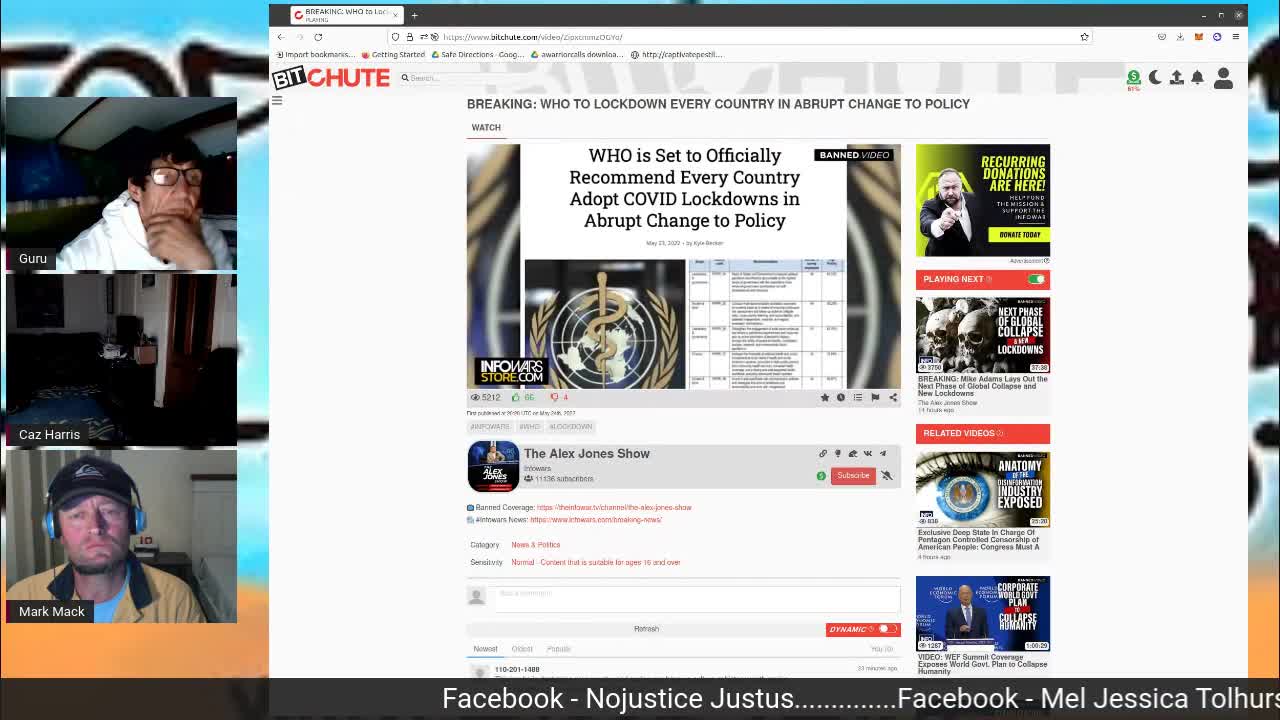Bookmark this page star icon

1084,37
